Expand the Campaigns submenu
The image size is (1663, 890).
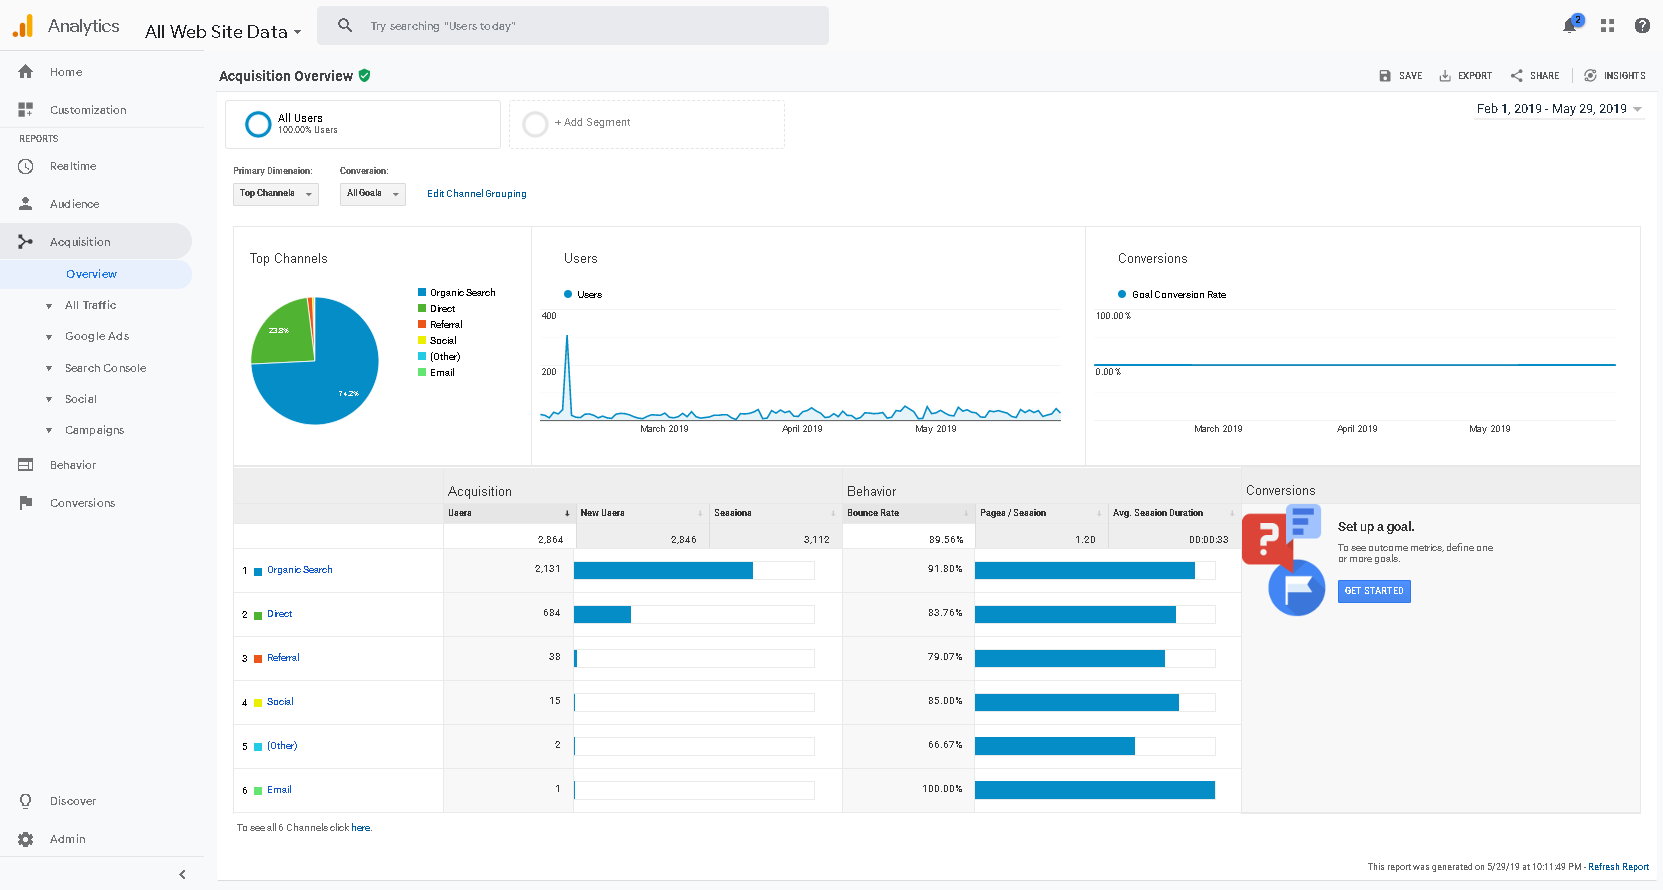(49, 431)
